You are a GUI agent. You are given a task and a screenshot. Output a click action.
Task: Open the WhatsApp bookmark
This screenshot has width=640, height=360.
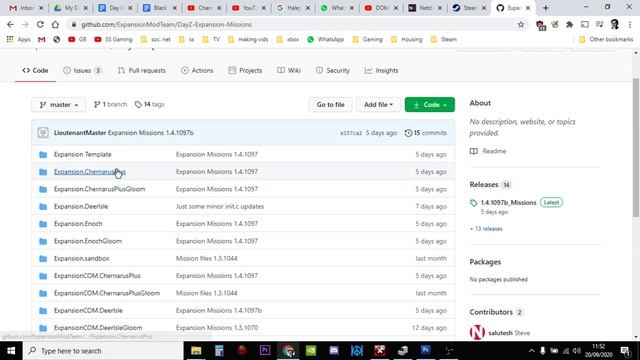coord(325,39)
